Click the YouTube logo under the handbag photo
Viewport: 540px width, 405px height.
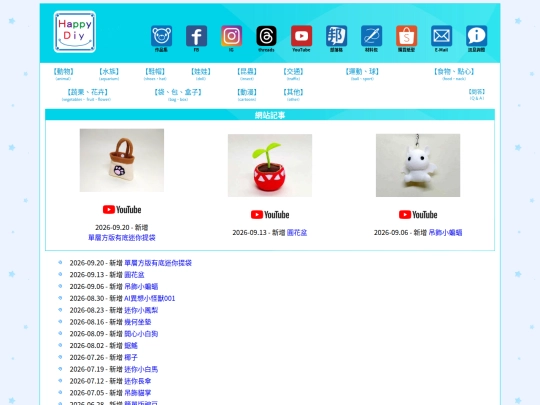[122, 209]
